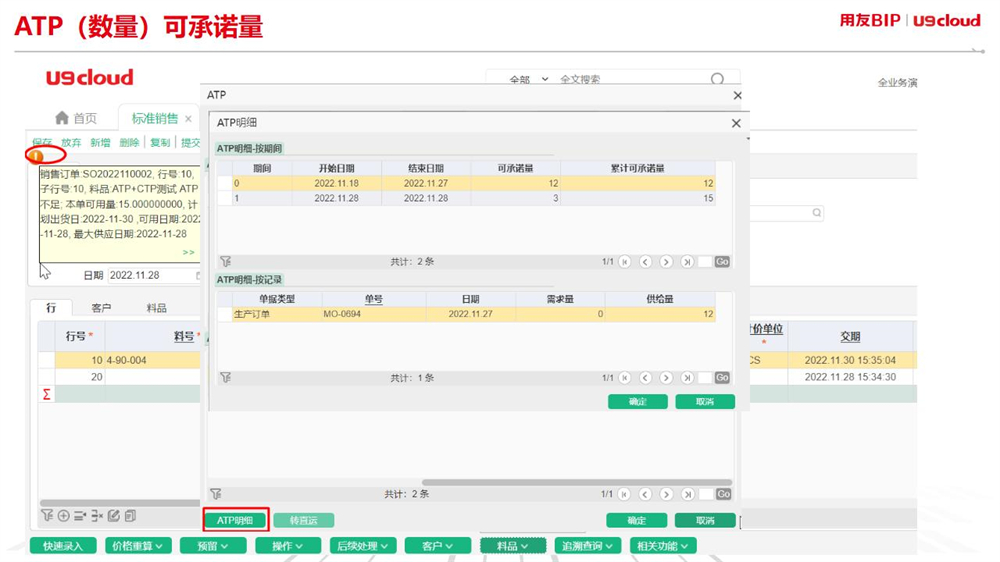Click filter icon in sales order line toolbar
Viewport: 1000px width, 562px height.
coord(47,515)
